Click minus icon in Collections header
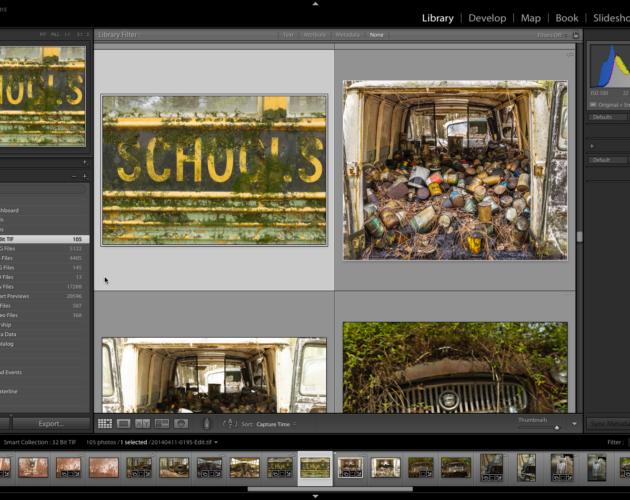630x500 pixels. pyautogui.click(x=74, y=176)
